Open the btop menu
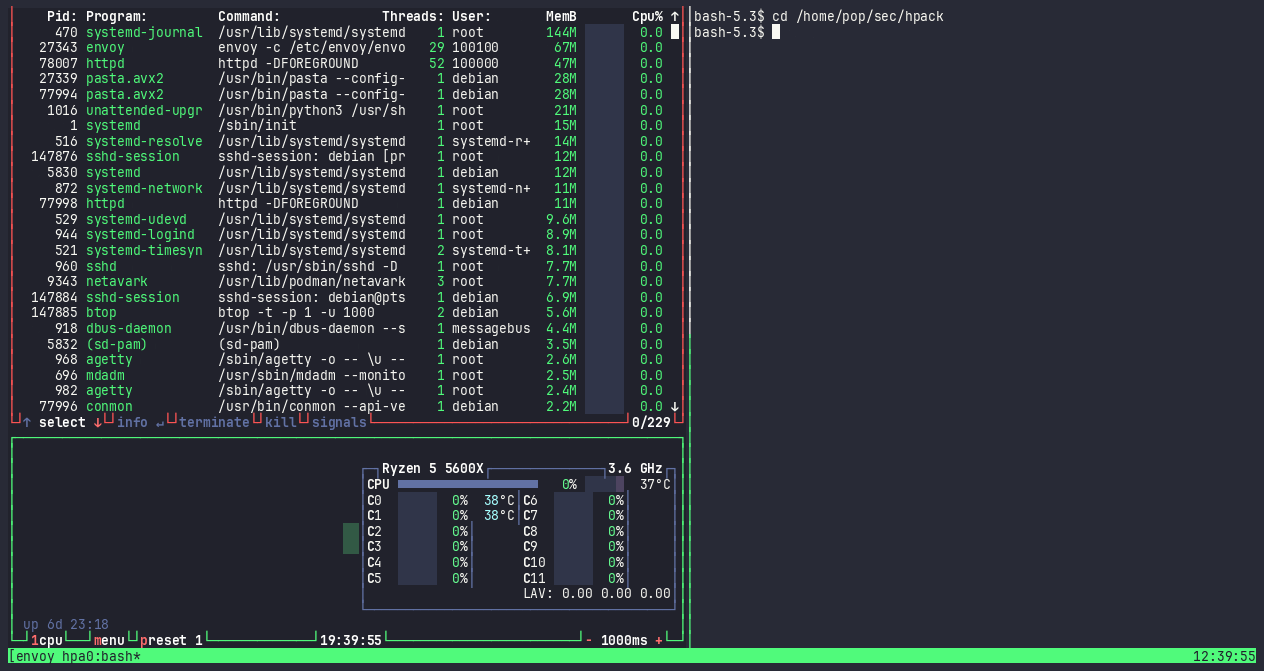This screenshot has width=1264, height=671. point(109,640)
